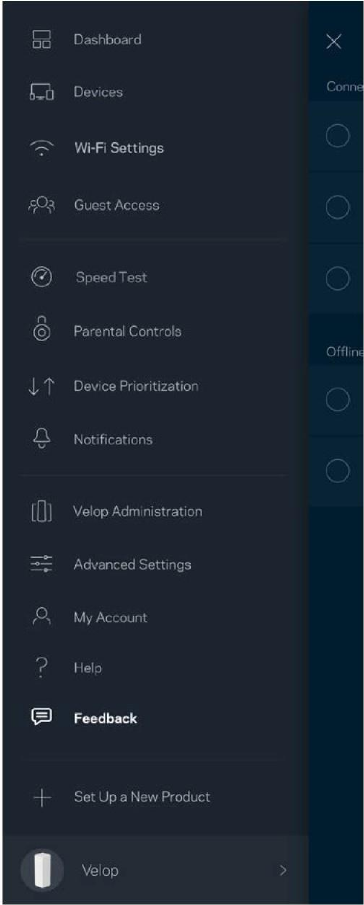The height and width of the screenshot is (905, 364).
Task: Open the Wi-Fi signal icon
Action: [x=41, y=149]
